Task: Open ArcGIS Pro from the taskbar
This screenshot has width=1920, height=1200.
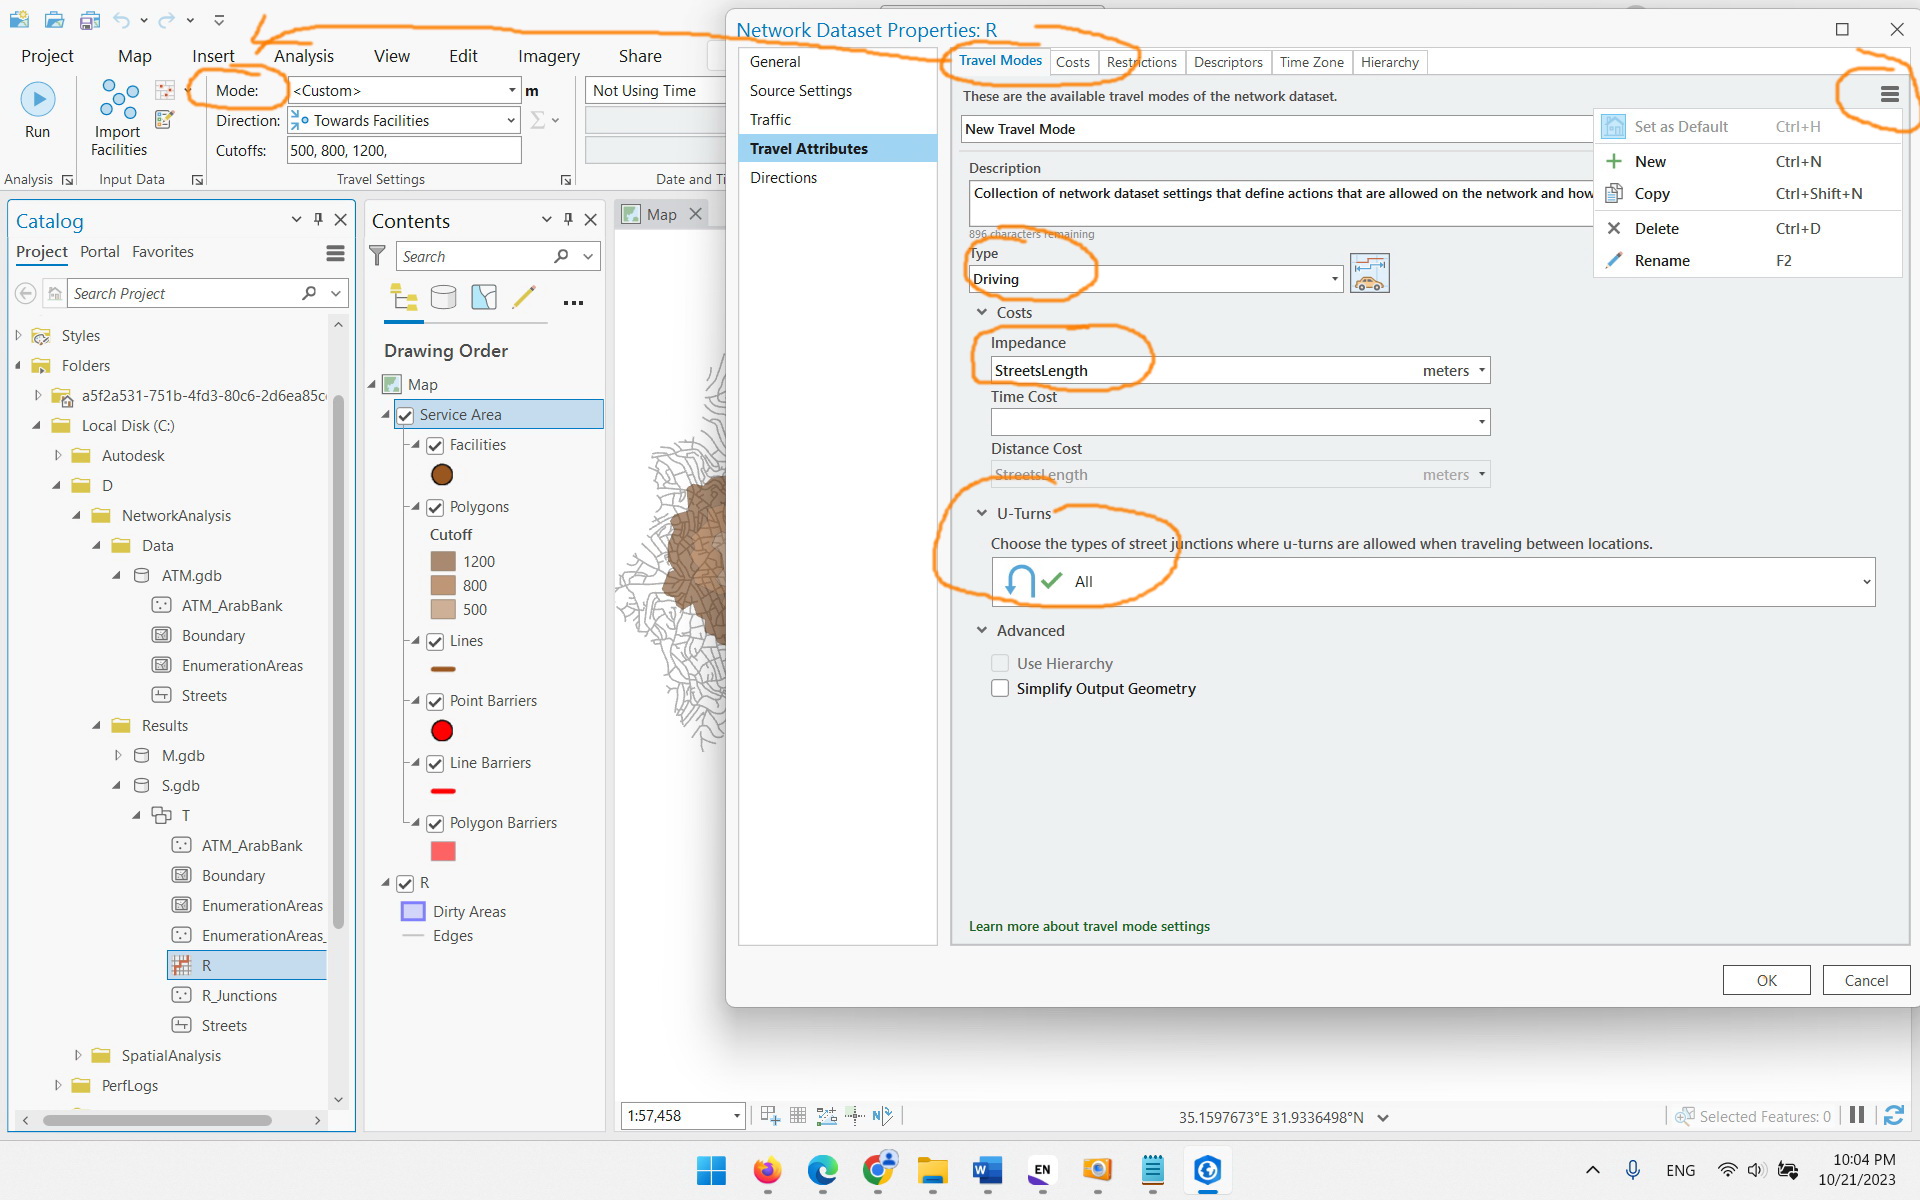Action: pyautogui.click(x=1207, y=1171)
